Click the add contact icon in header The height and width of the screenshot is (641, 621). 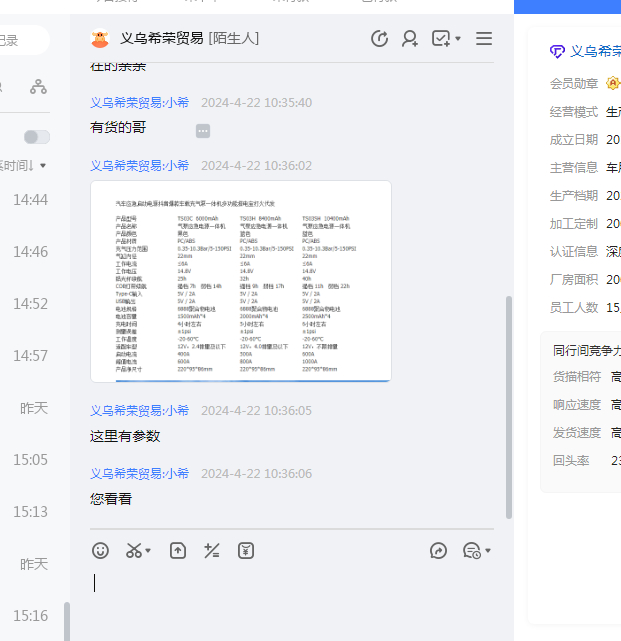point(410,39)
